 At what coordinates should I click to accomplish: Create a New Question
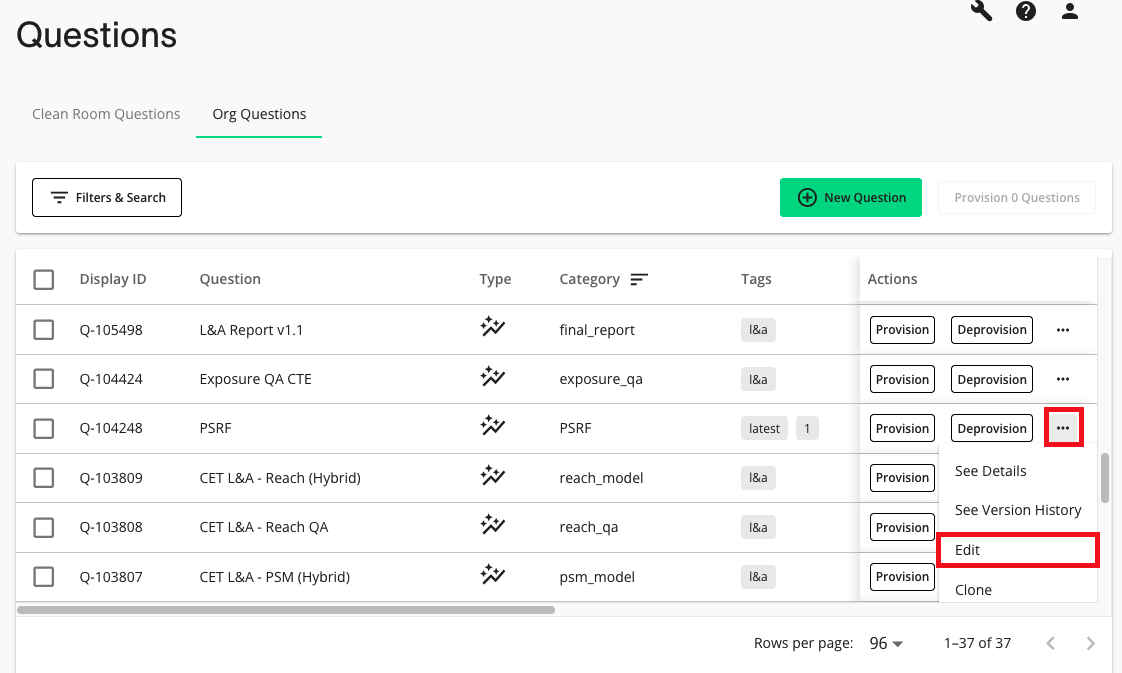[851, 198]
